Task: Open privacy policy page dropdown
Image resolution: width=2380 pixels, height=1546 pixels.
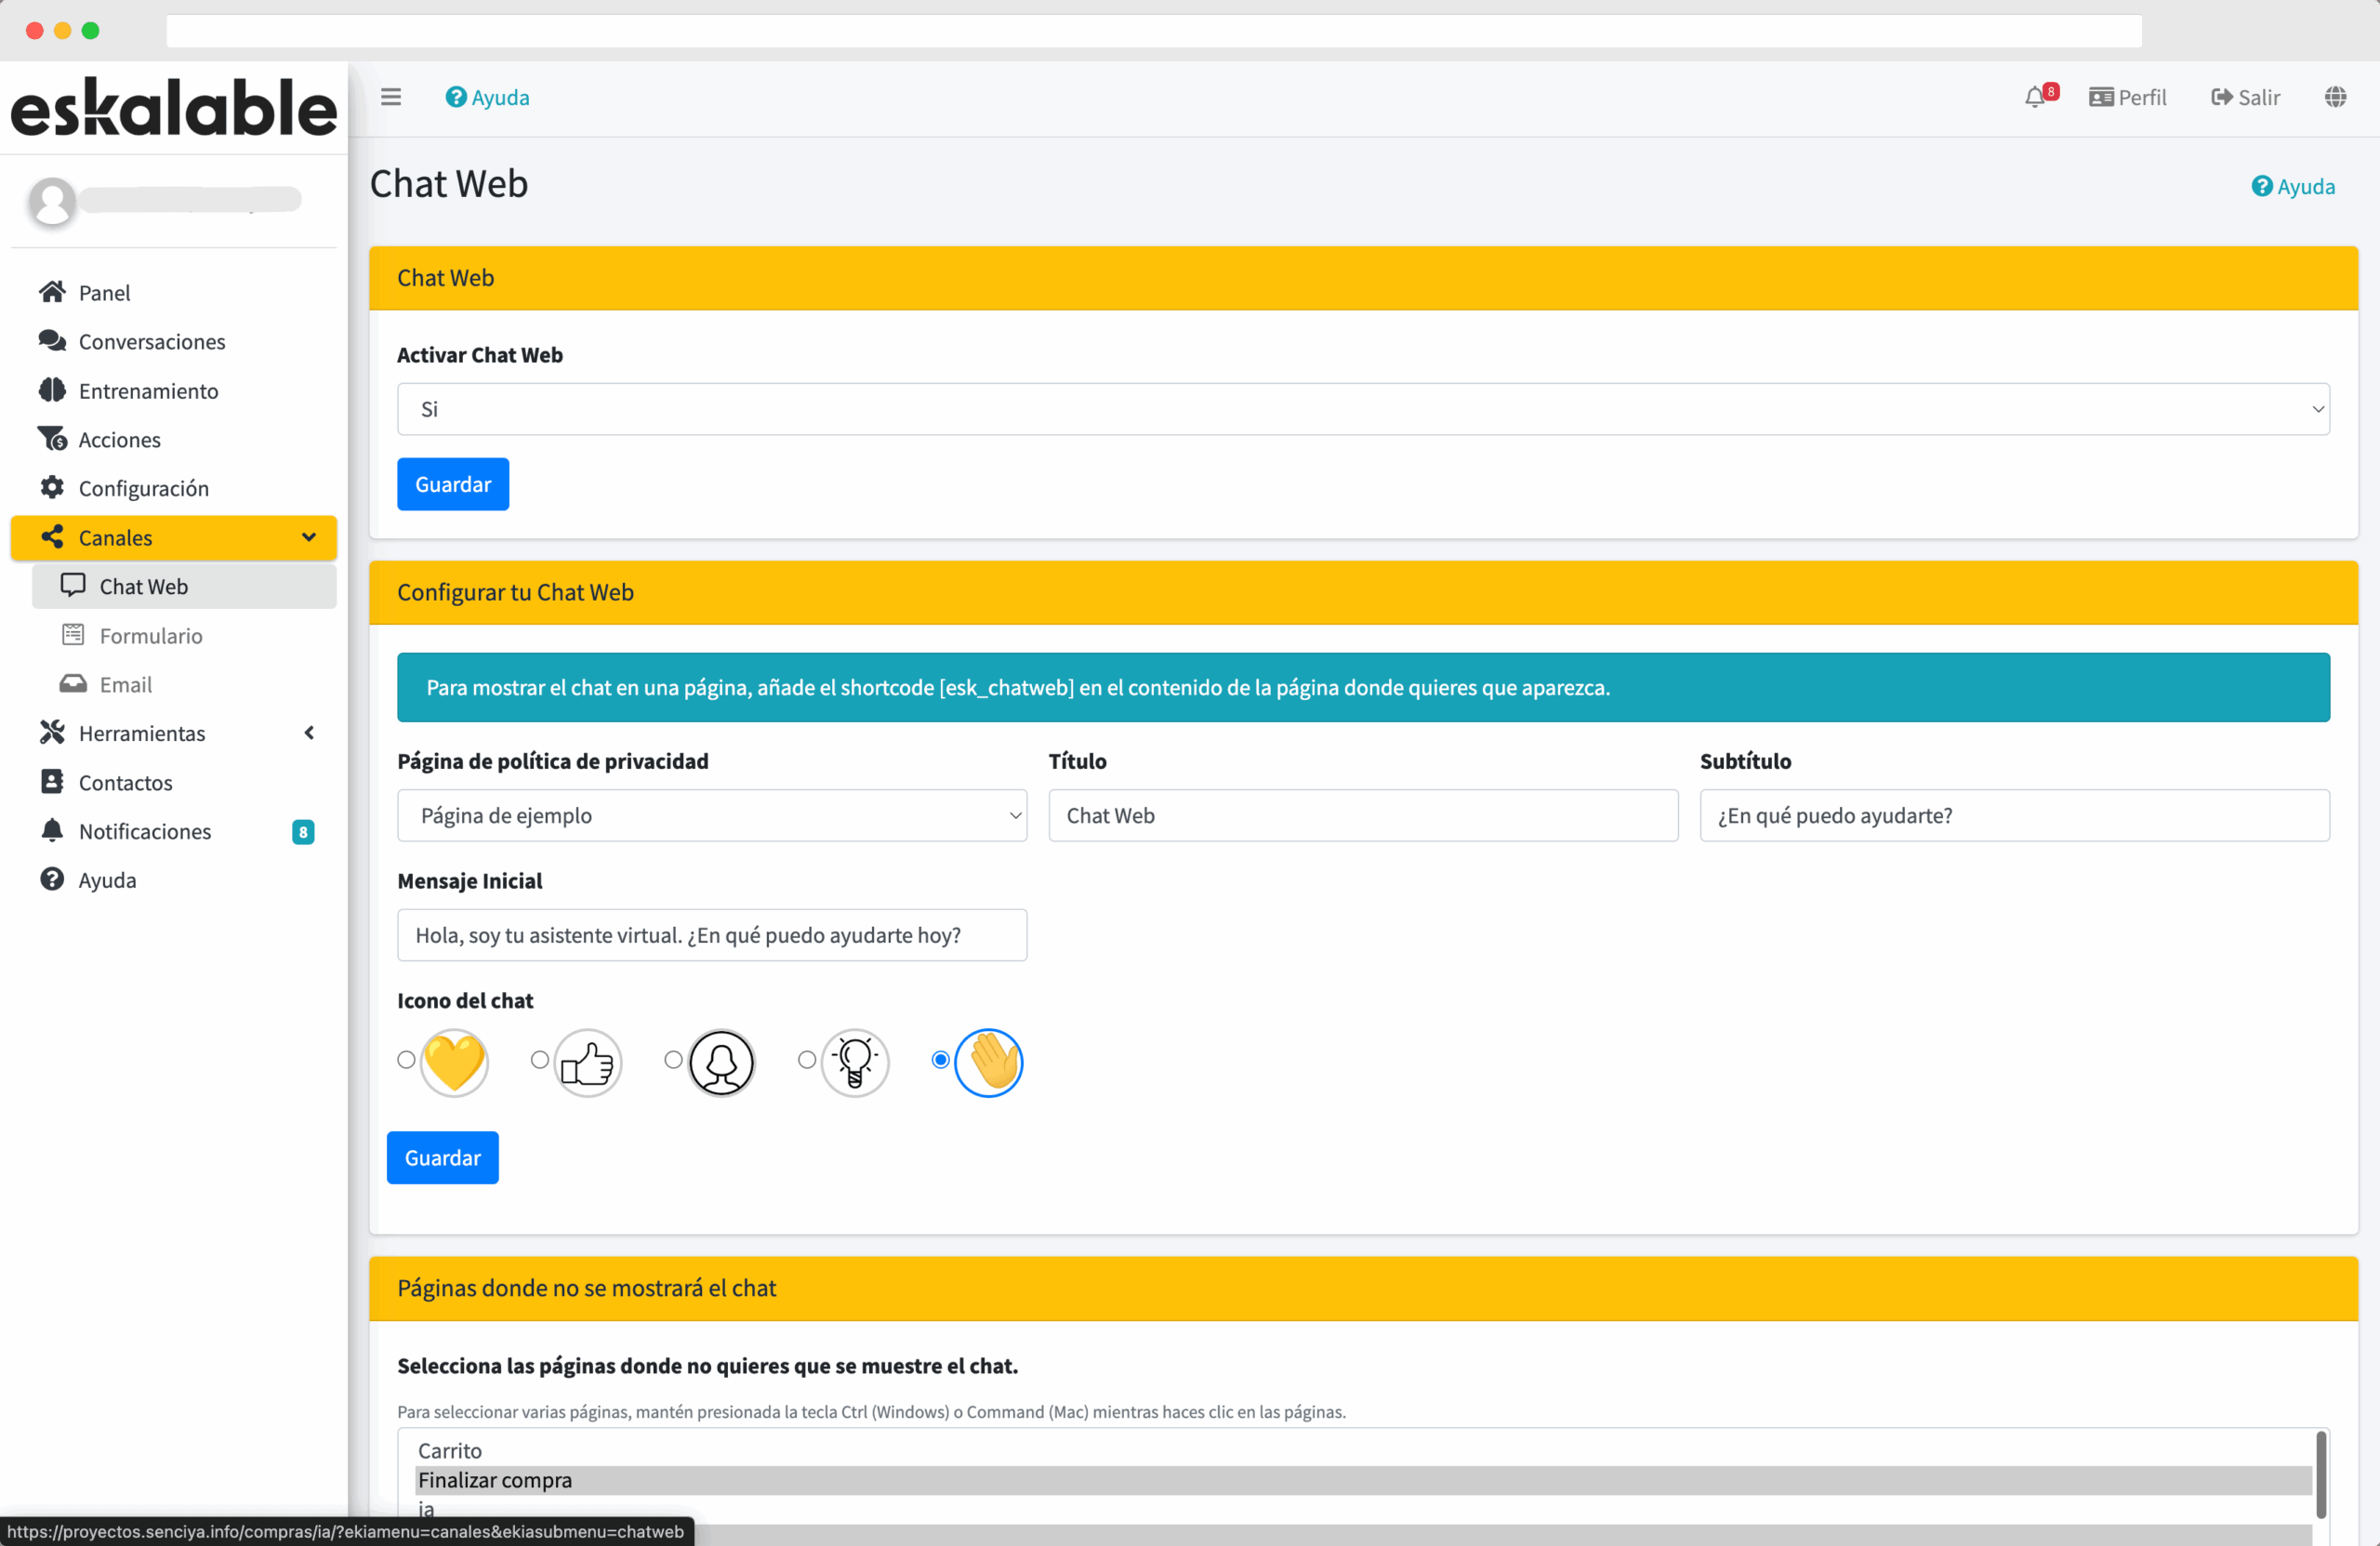Action: coord(711,815)
